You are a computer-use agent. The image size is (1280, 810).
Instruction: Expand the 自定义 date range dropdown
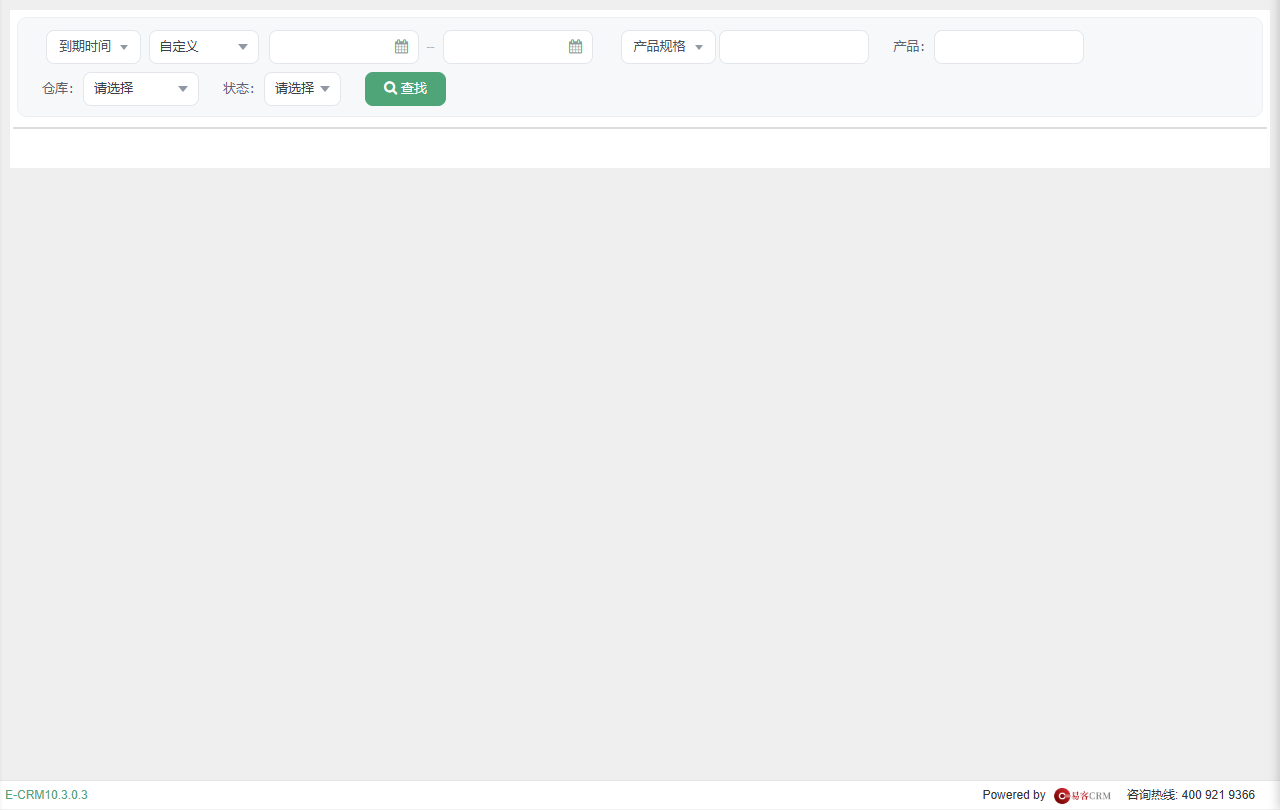pos(204,47)
